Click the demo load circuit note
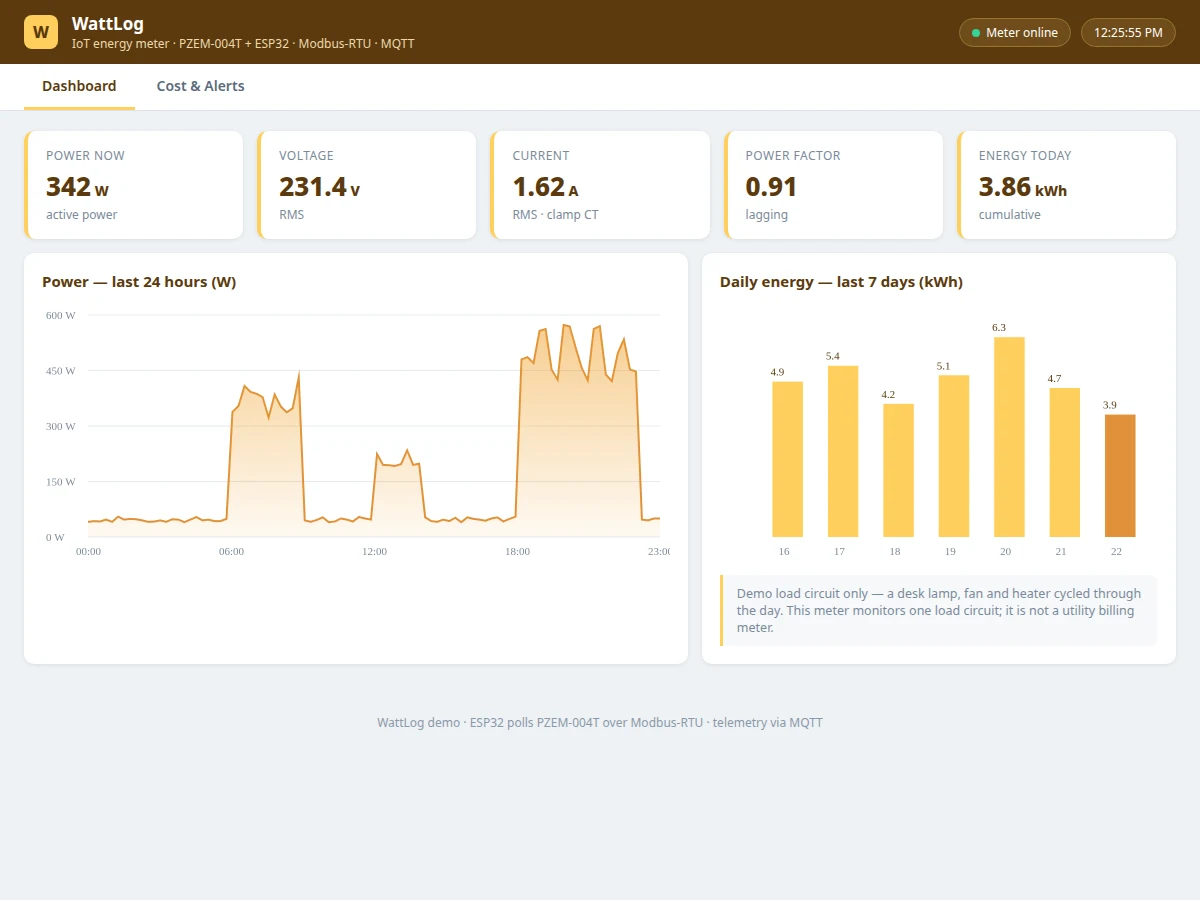 (938, 610)
